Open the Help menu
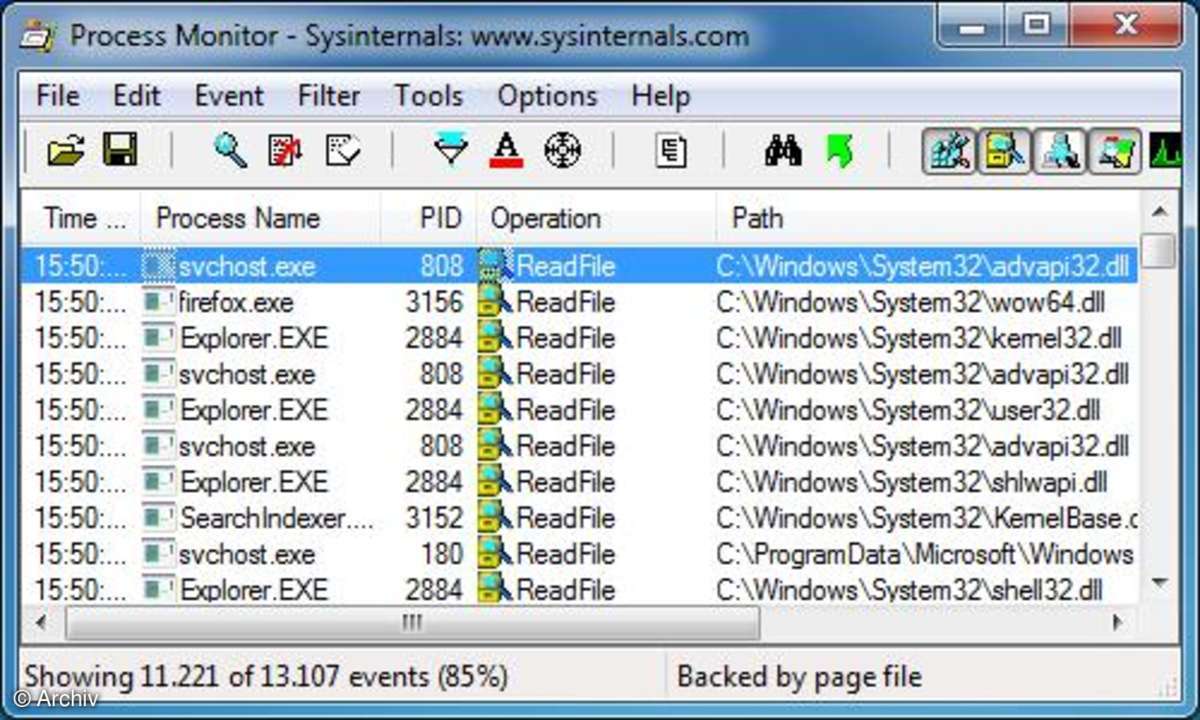The width and height of the screenshot is (1200, 720). click(x=661, y=96)
